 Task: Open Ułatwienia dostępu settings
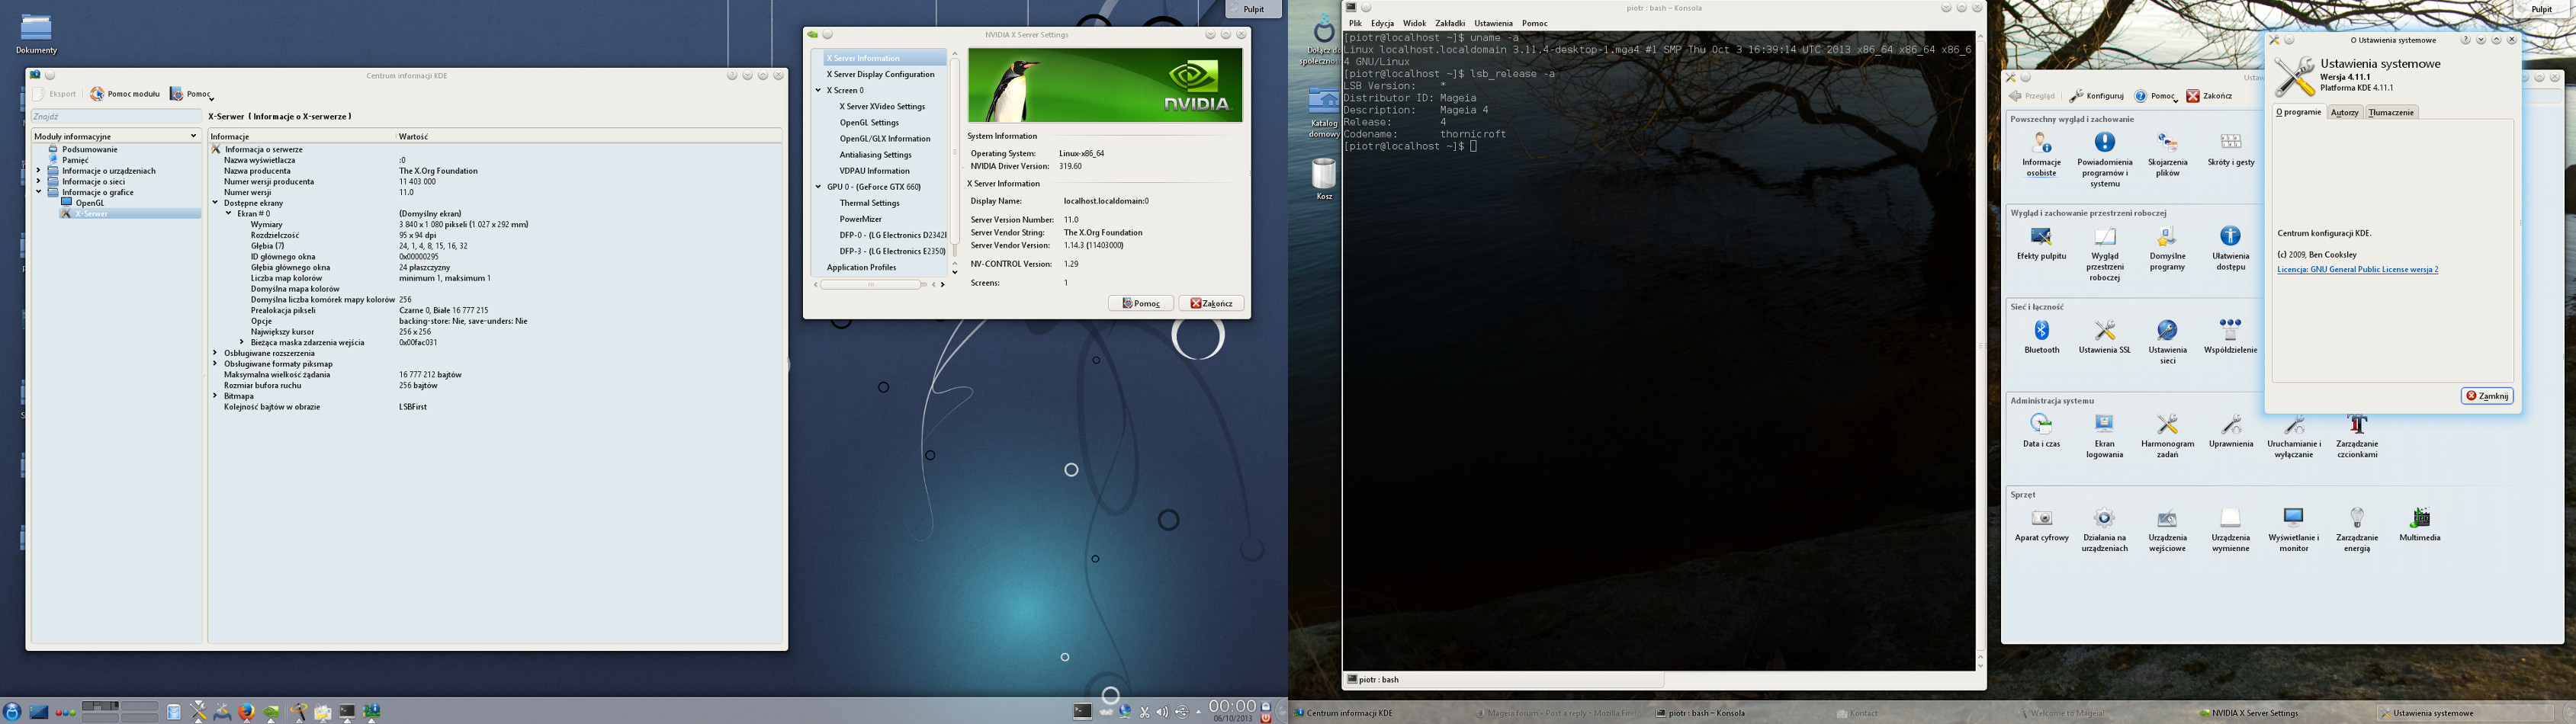[x=2230, y=248]
